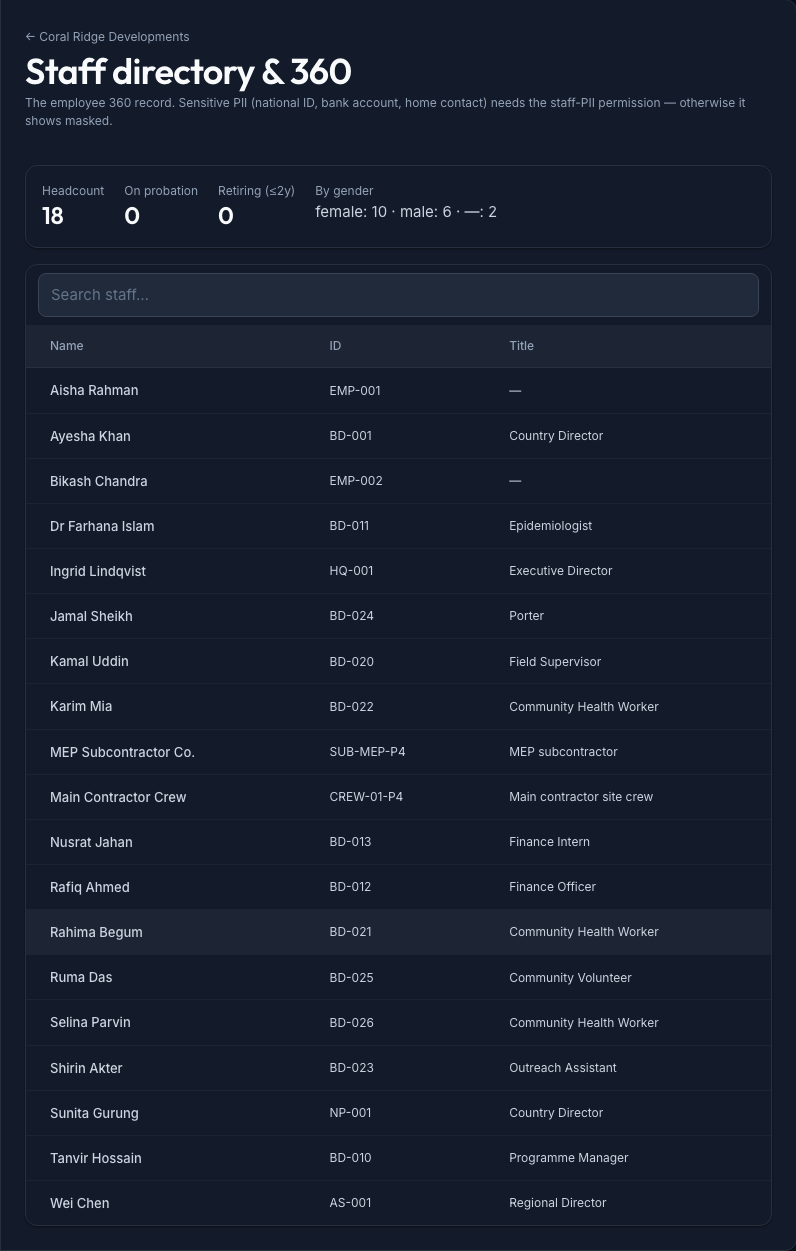Click the HQ-001 ID cell
Screen dimensions: 796x1251
[351, 571]
